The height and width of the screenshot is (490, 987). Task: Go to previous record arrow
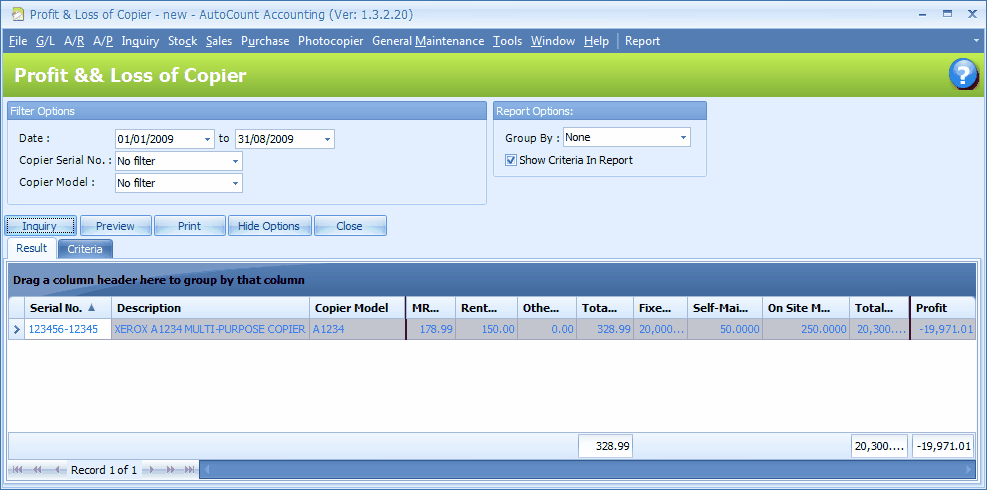[x=59, y=470]
